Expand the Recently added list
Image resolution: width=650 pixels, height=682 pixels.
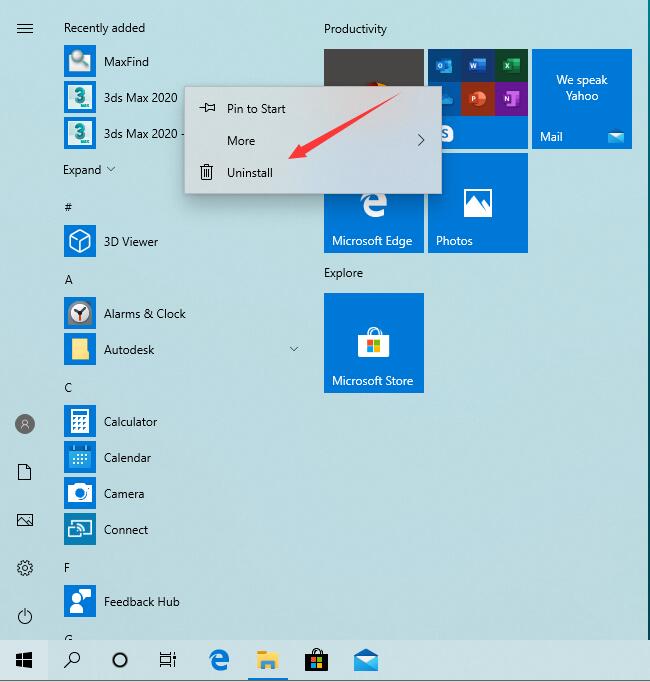[89, 170]
